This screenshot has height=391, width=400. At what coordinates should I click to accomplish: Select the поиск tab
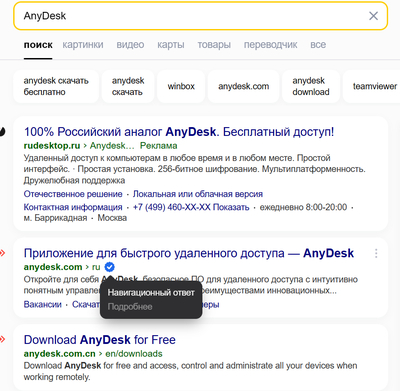pyautogui.click(x=38, y=45)
